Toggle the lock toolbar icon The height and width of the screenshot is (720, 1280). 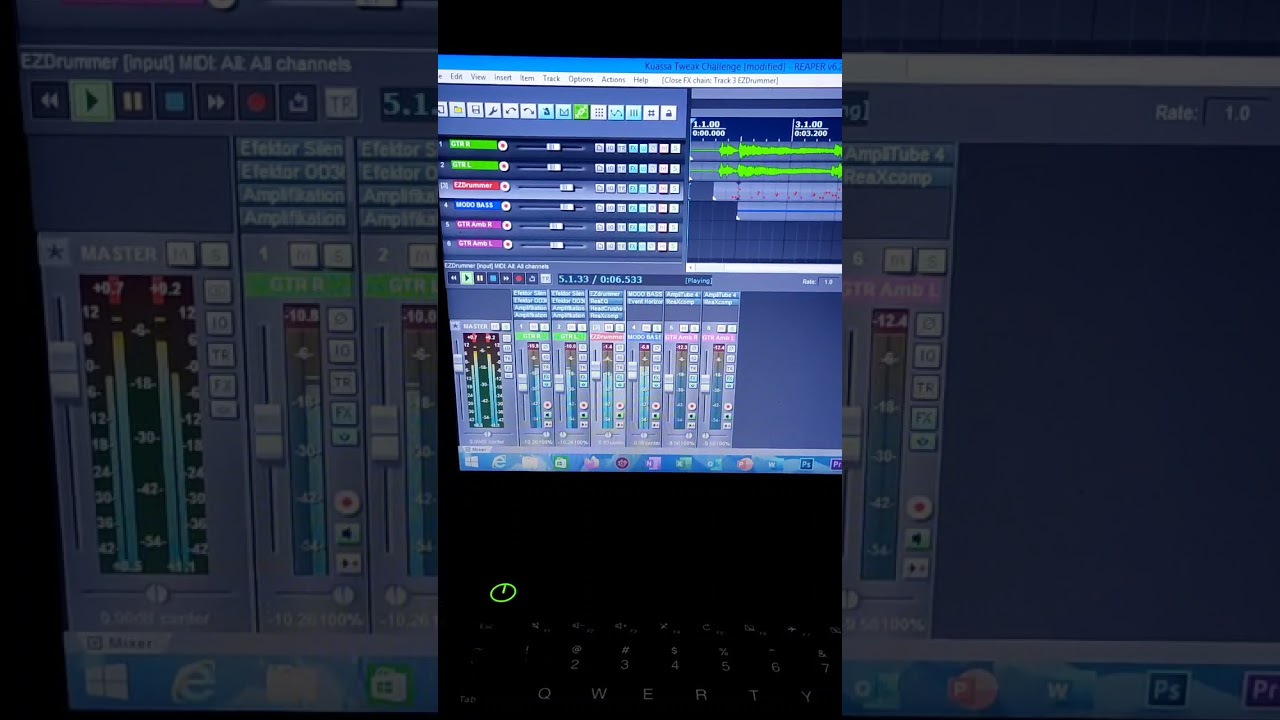tap(668, 111)
